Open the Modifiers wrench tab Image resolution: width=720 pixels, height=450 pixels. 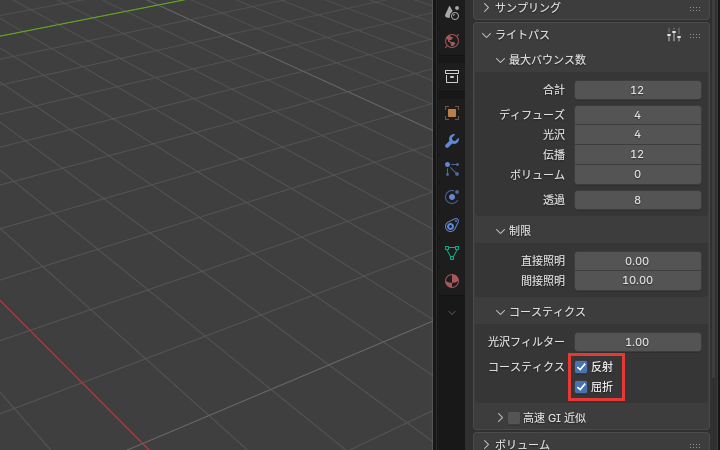(x=452, y=141)
